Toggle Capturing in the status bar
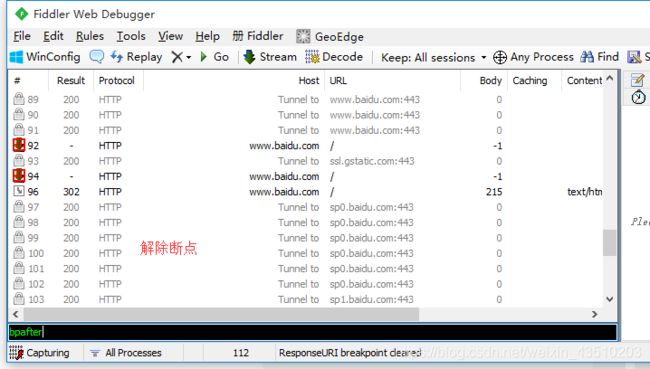Viewport: 650px width, 369px height. tap(39, 353)
